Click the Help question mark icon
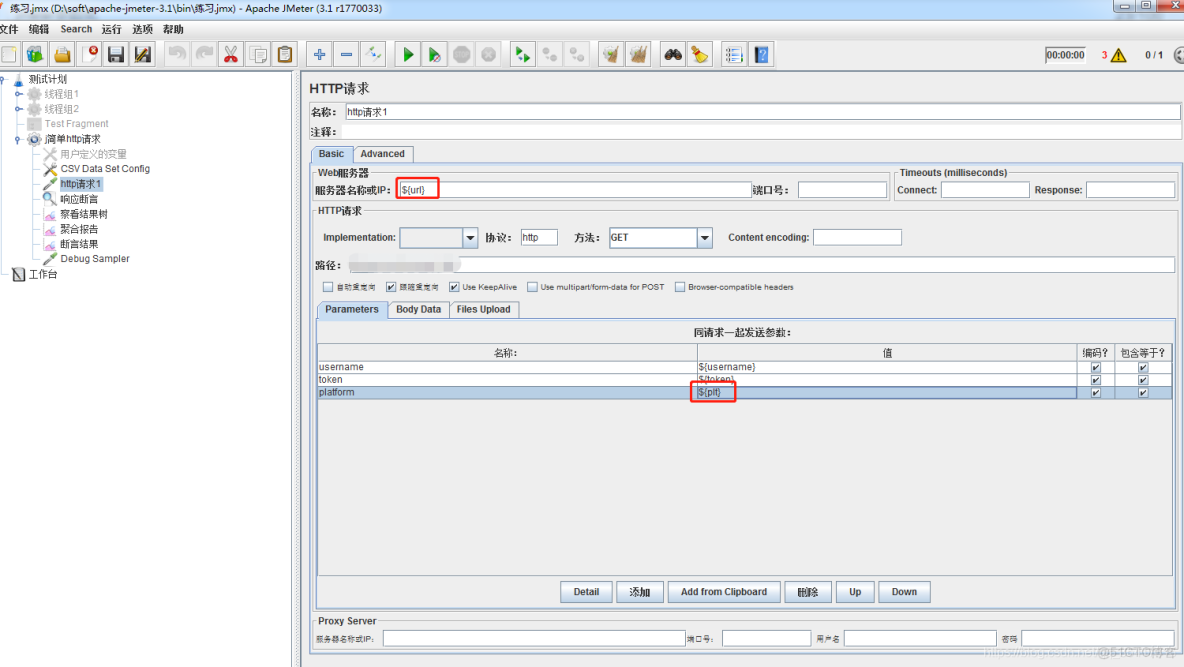Image resolution: width=1184 pixels, height=667 pixels. click(762, 55)
